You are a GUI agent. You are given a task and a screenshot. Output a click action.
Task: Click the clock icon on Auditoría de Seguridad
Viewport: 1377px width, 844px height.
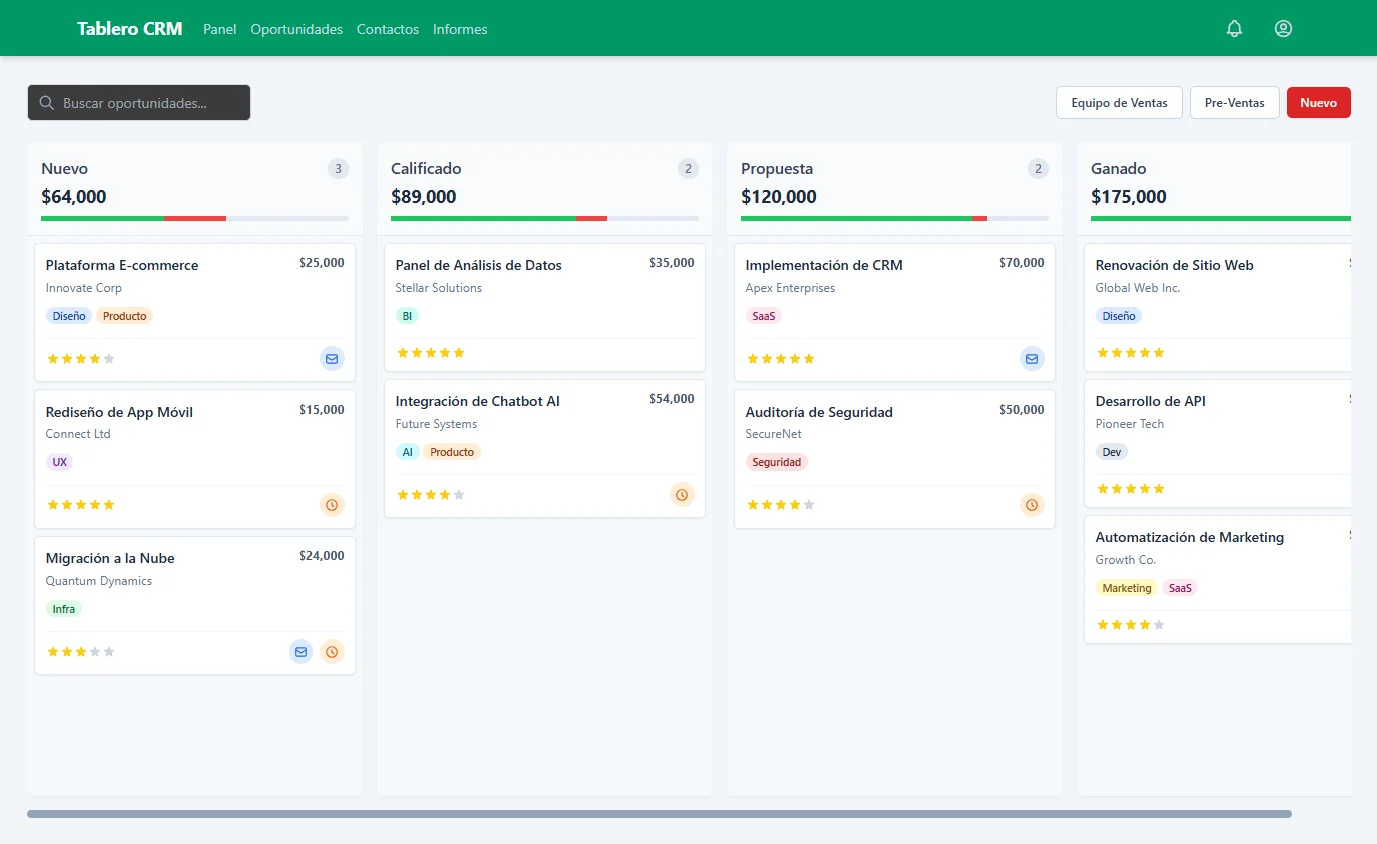coord(1031,505)
